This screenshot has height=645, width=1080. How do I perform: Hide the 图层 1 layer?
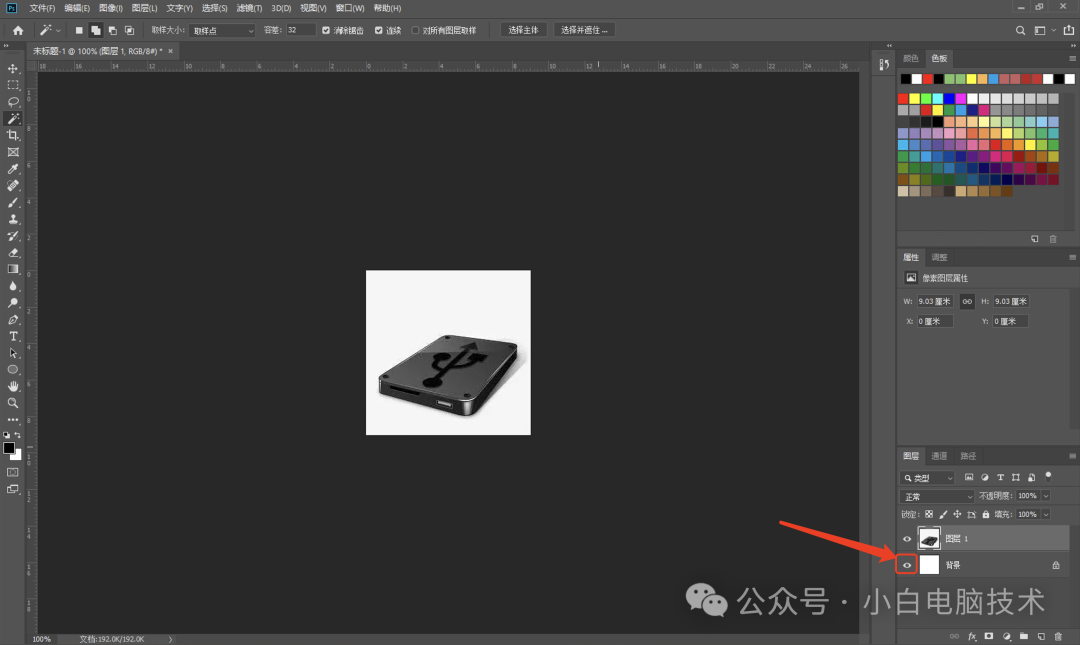(x=907, y=539)
